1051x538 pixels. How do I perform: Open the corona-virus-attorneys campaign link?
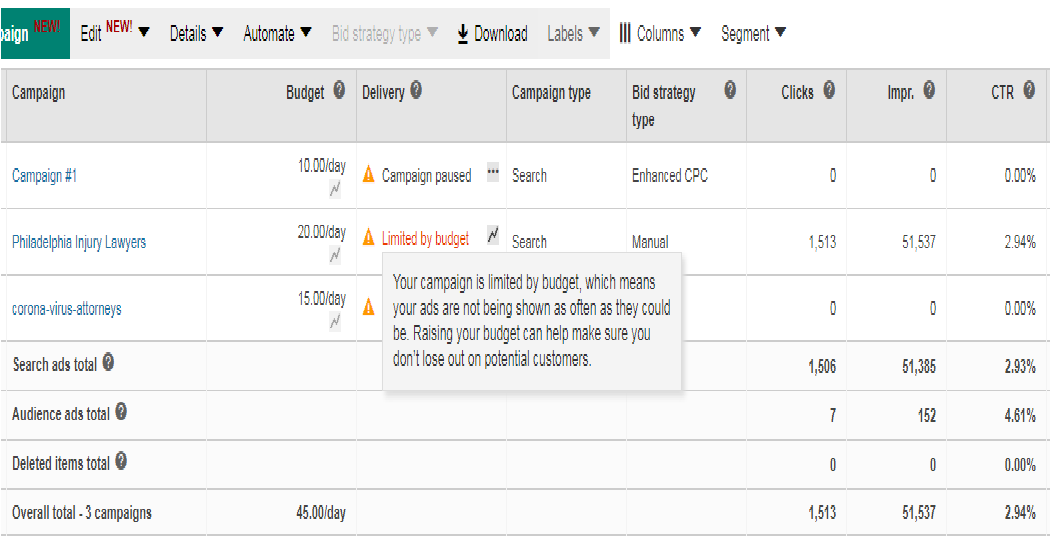click(x=67, y=309)
